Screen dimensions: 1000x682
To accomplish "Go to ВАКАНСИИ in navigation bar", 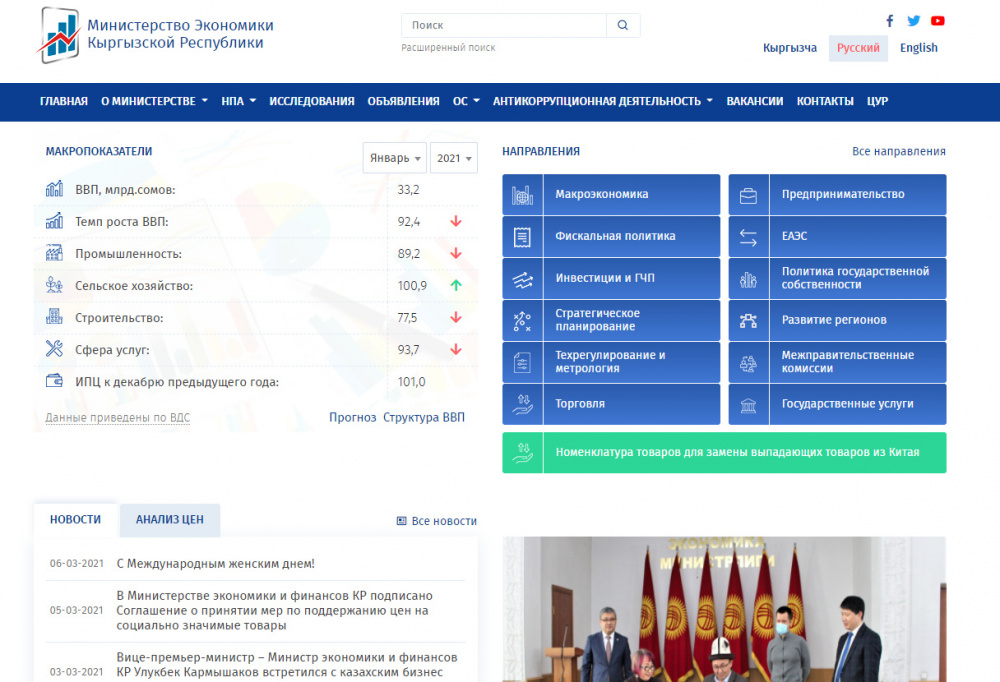I will [755, 101].
